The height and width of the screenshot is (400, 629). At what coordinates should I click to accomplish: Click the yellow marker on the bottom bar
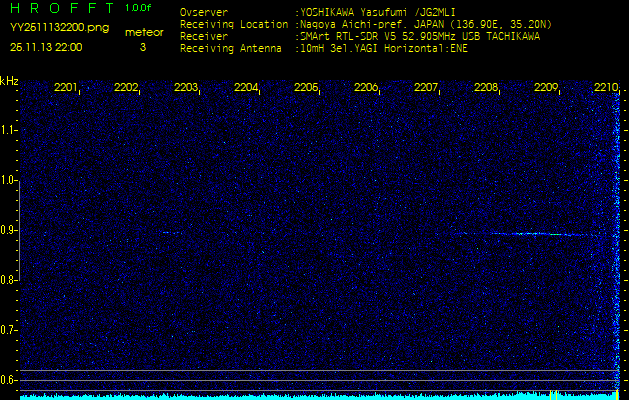[552, 394]
